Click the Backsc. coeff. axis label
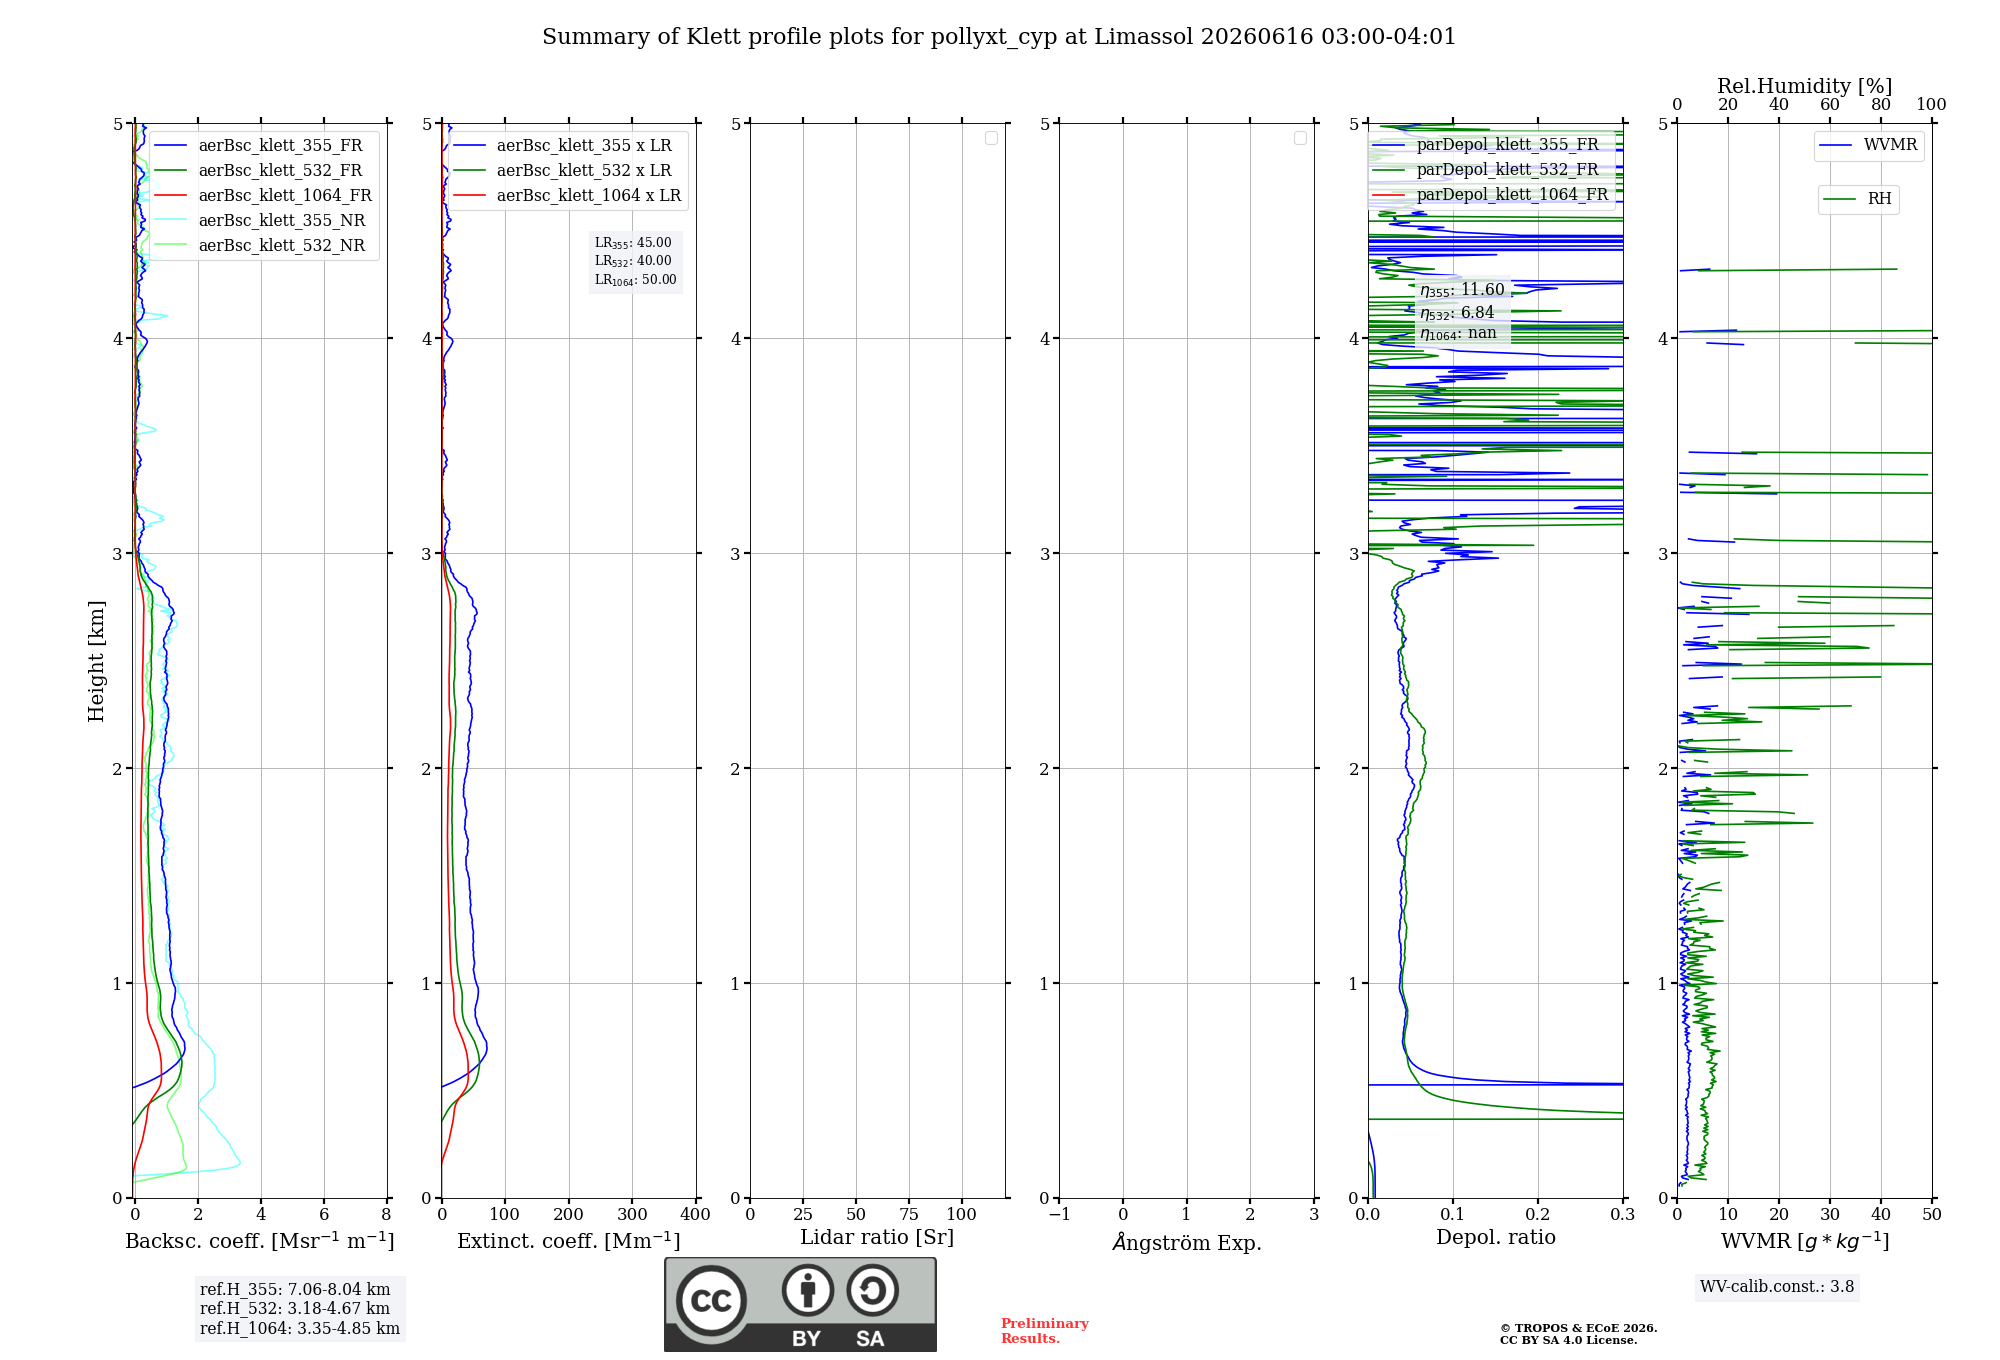Screen dimensions: 2000x1360 click(x=260, y=1241)
